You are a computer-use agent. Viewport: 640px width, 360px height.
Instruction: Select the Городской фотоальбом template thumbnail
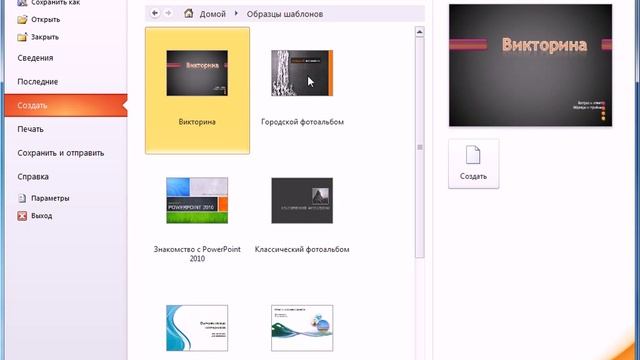pos(302,73)
